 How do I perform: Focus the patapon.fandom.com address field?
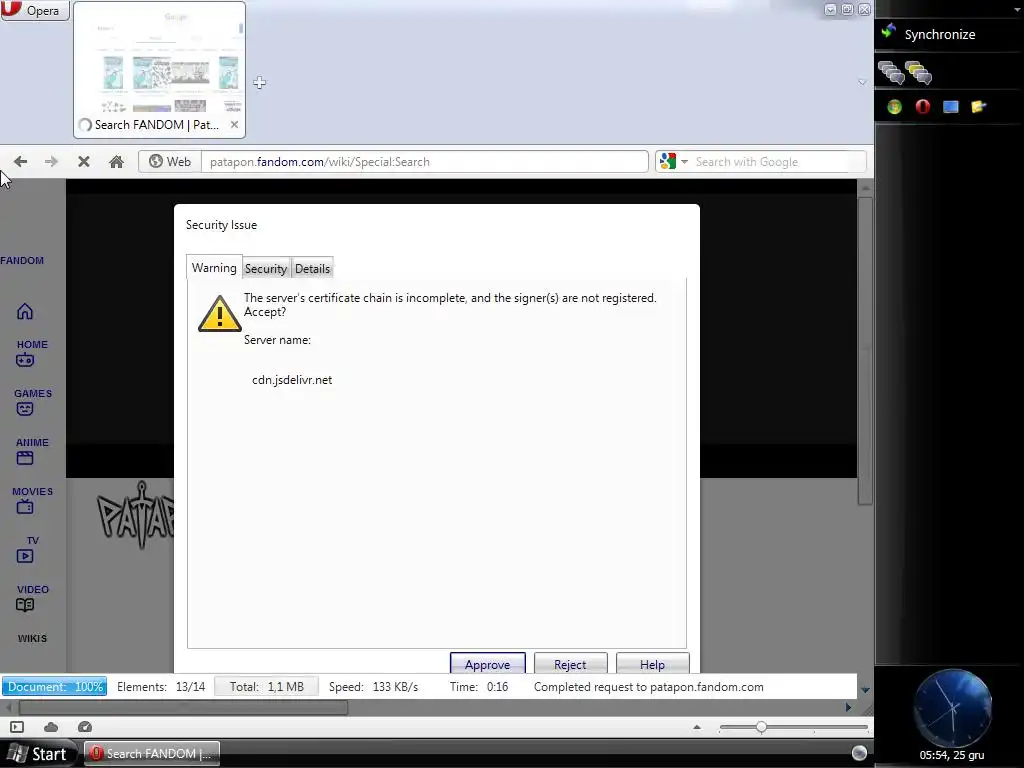click(424, 161)
